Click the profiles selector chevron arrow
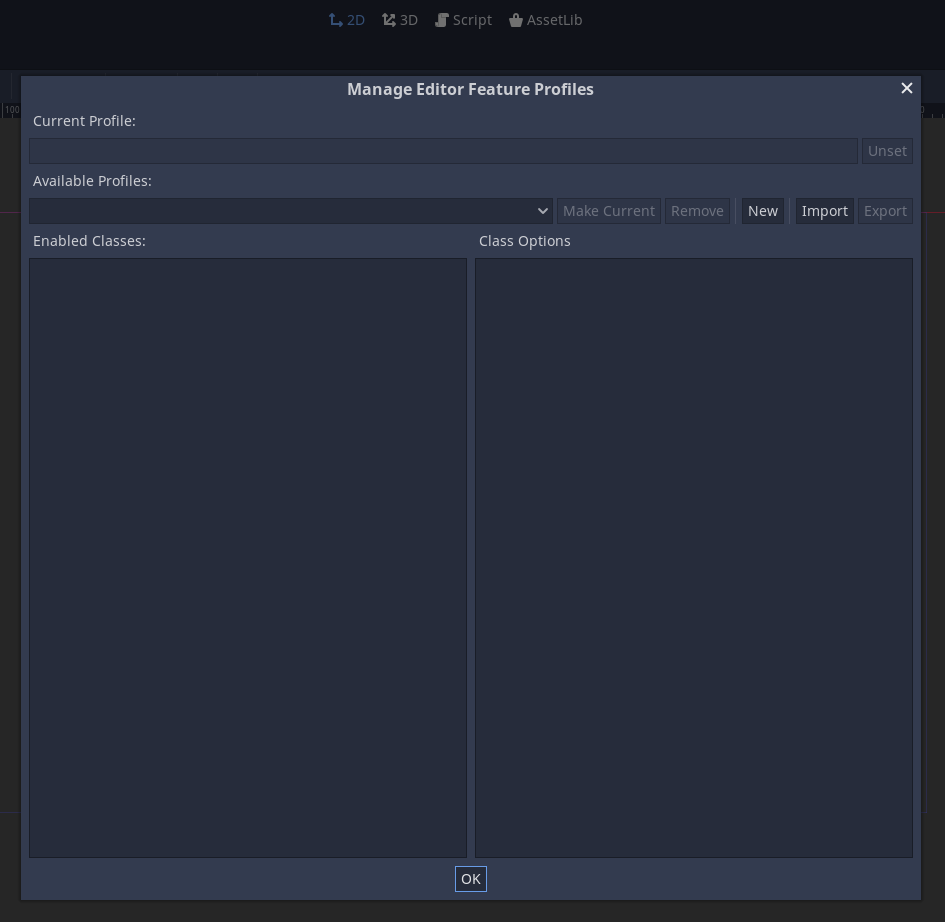The width and height of the screenshot is (945, 922). coord(542,210)
